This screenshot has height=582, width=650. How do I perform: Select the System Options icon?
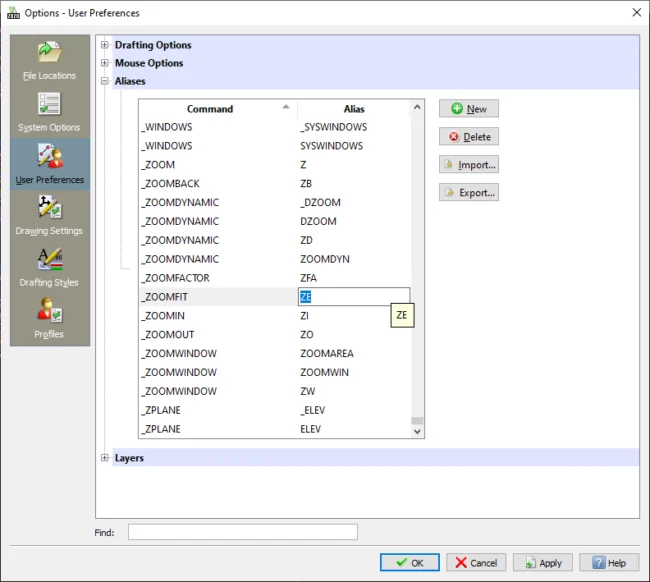(49, 112)
